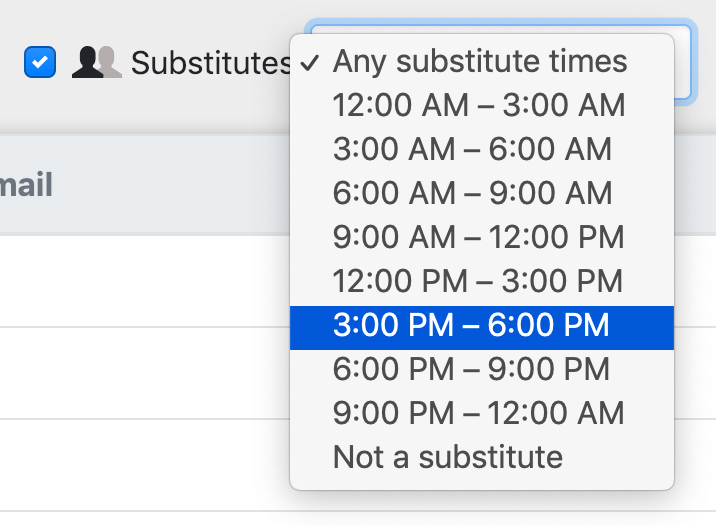Select the third table row under mail
This screenshot has width=716, height=526.
point(140,464)
